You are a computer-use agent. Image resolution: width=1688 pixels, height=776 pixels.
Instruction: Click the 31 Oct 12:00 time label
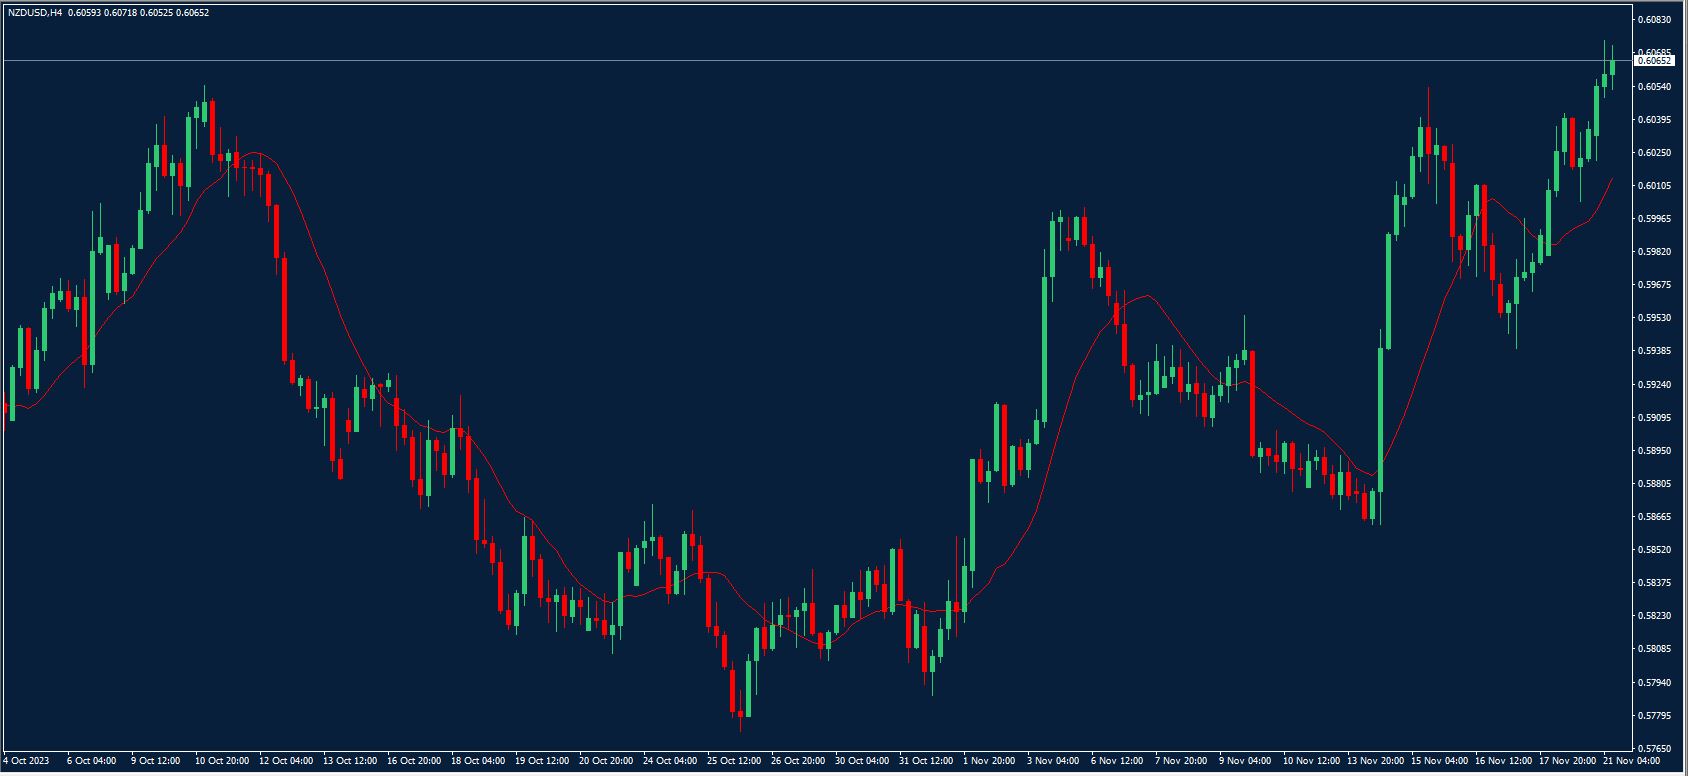[x=926, y=761]
